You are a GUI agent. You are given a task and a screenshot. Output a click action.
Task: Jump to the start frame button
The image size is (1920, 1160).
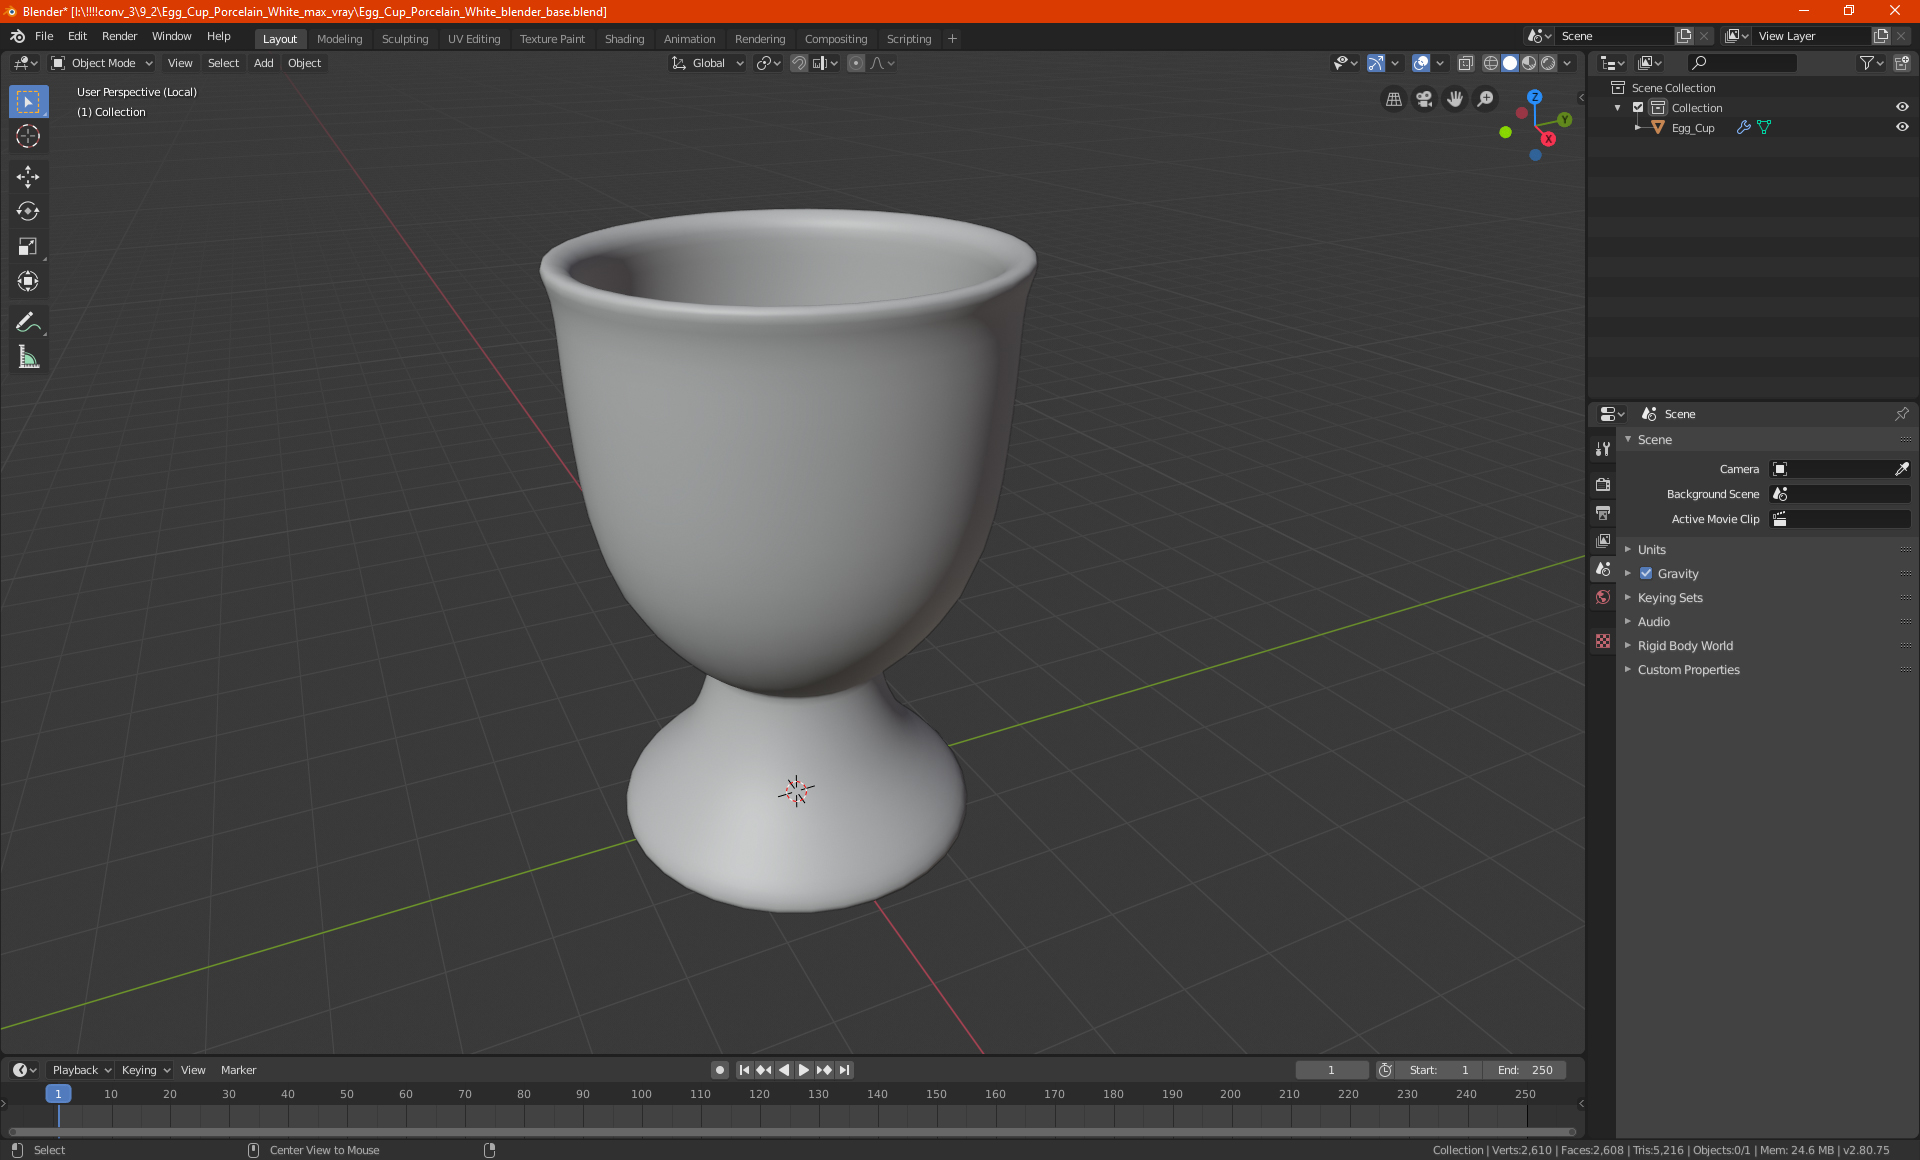pyautogui.click(x=744, y=1070)
